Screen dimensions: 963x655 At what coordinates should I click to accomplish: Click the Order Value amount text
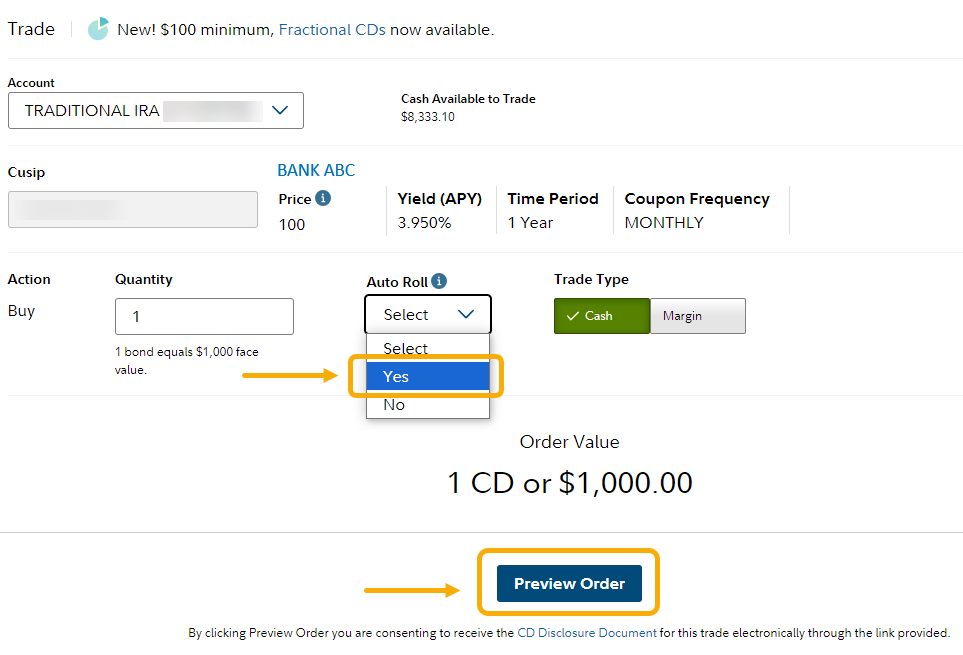tap(569, 483)
